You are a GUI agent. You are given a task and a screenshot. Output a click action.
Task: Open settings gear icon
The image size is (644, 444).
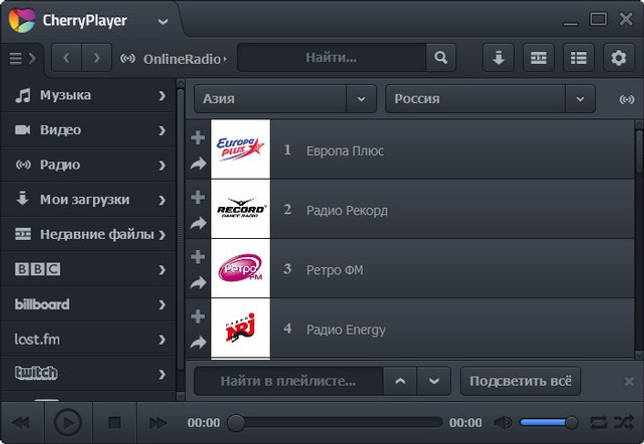[x=619, y=58]
